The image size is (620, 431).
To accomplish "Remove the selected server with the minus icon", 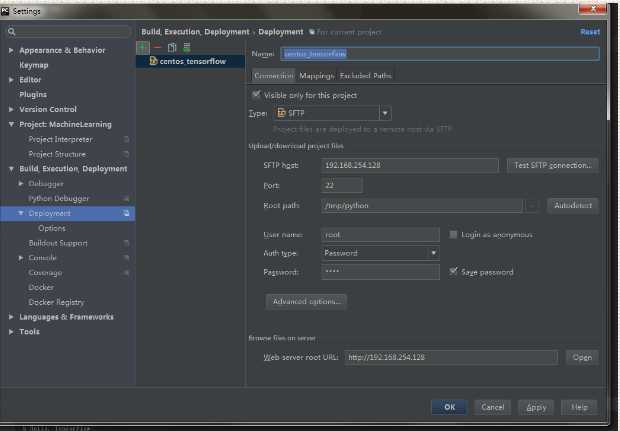I will [x=157, y=47].
